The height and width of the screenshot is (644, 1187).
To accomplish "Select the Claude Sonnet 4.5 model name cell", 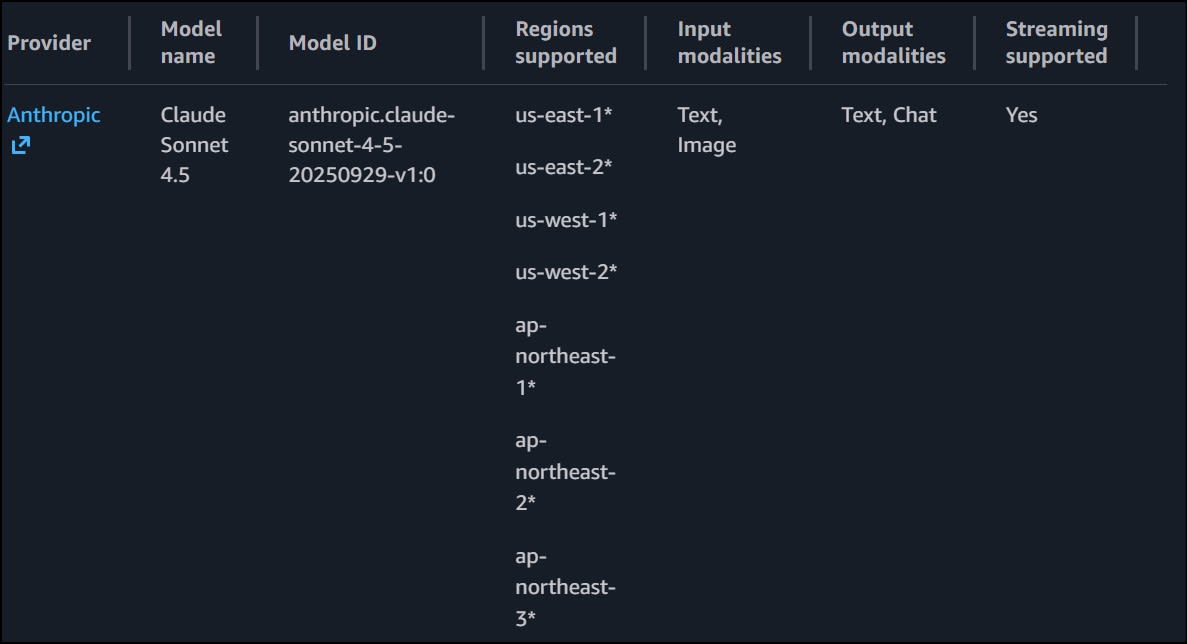I will click(x=194, y=145).
